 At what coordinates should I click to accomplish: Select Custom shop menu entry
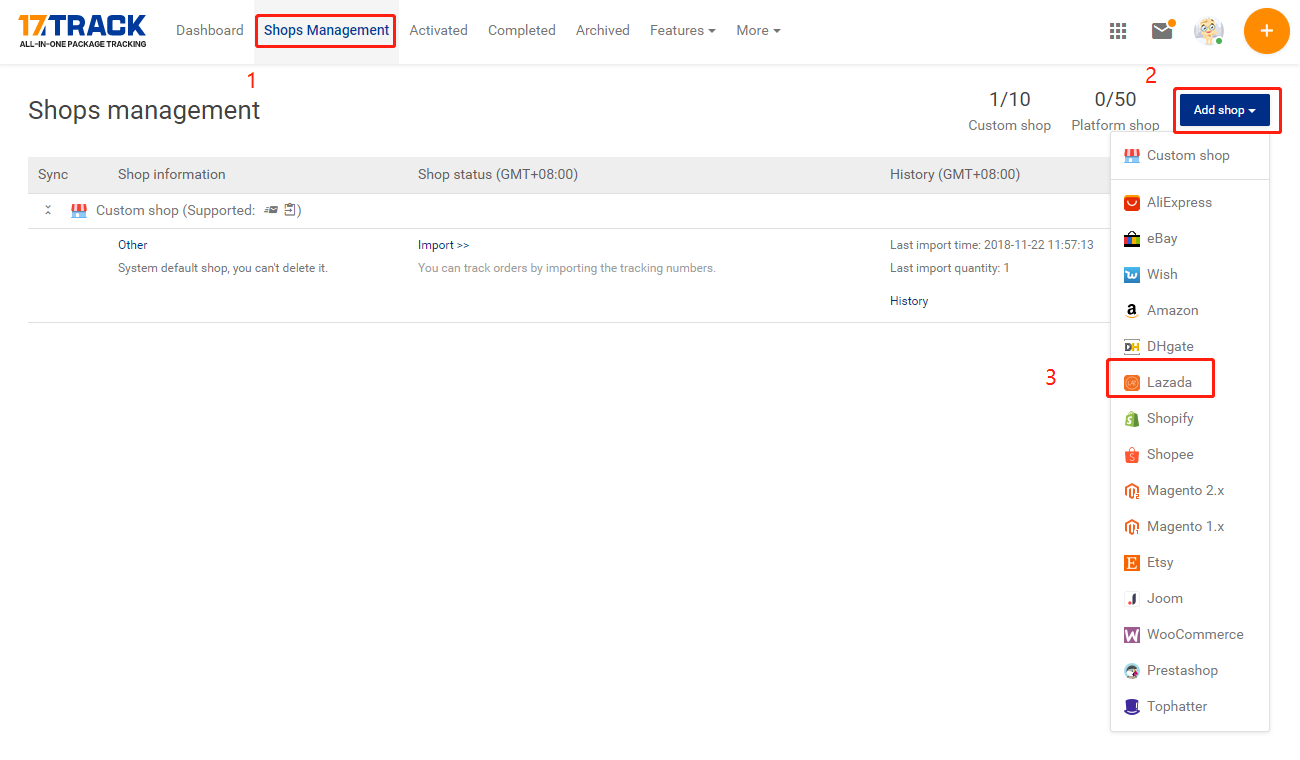[1187, 155]
